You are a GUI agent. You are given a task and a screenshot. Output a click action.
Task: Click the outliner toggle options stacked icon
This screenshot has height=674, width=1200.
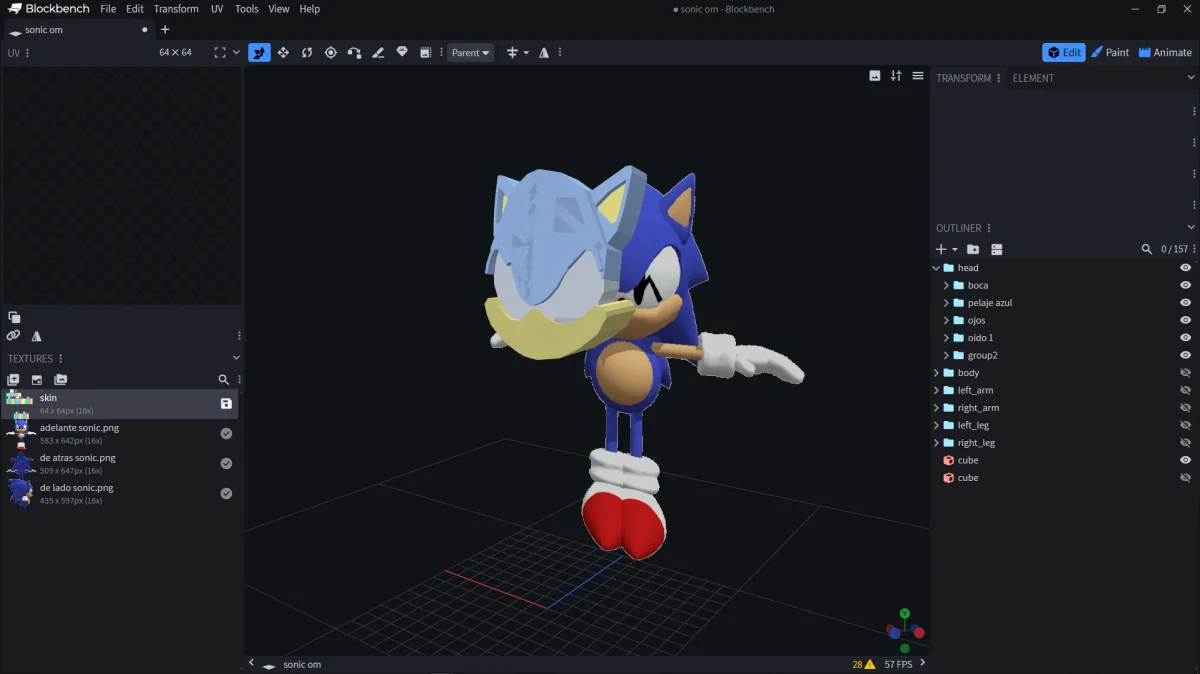click(997, 249)
